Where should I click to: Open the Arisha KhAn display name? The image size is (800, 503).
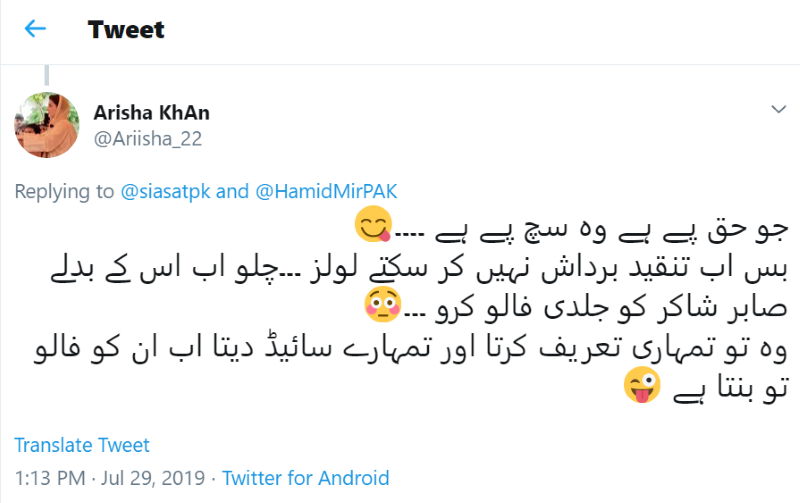coord(151,111)
